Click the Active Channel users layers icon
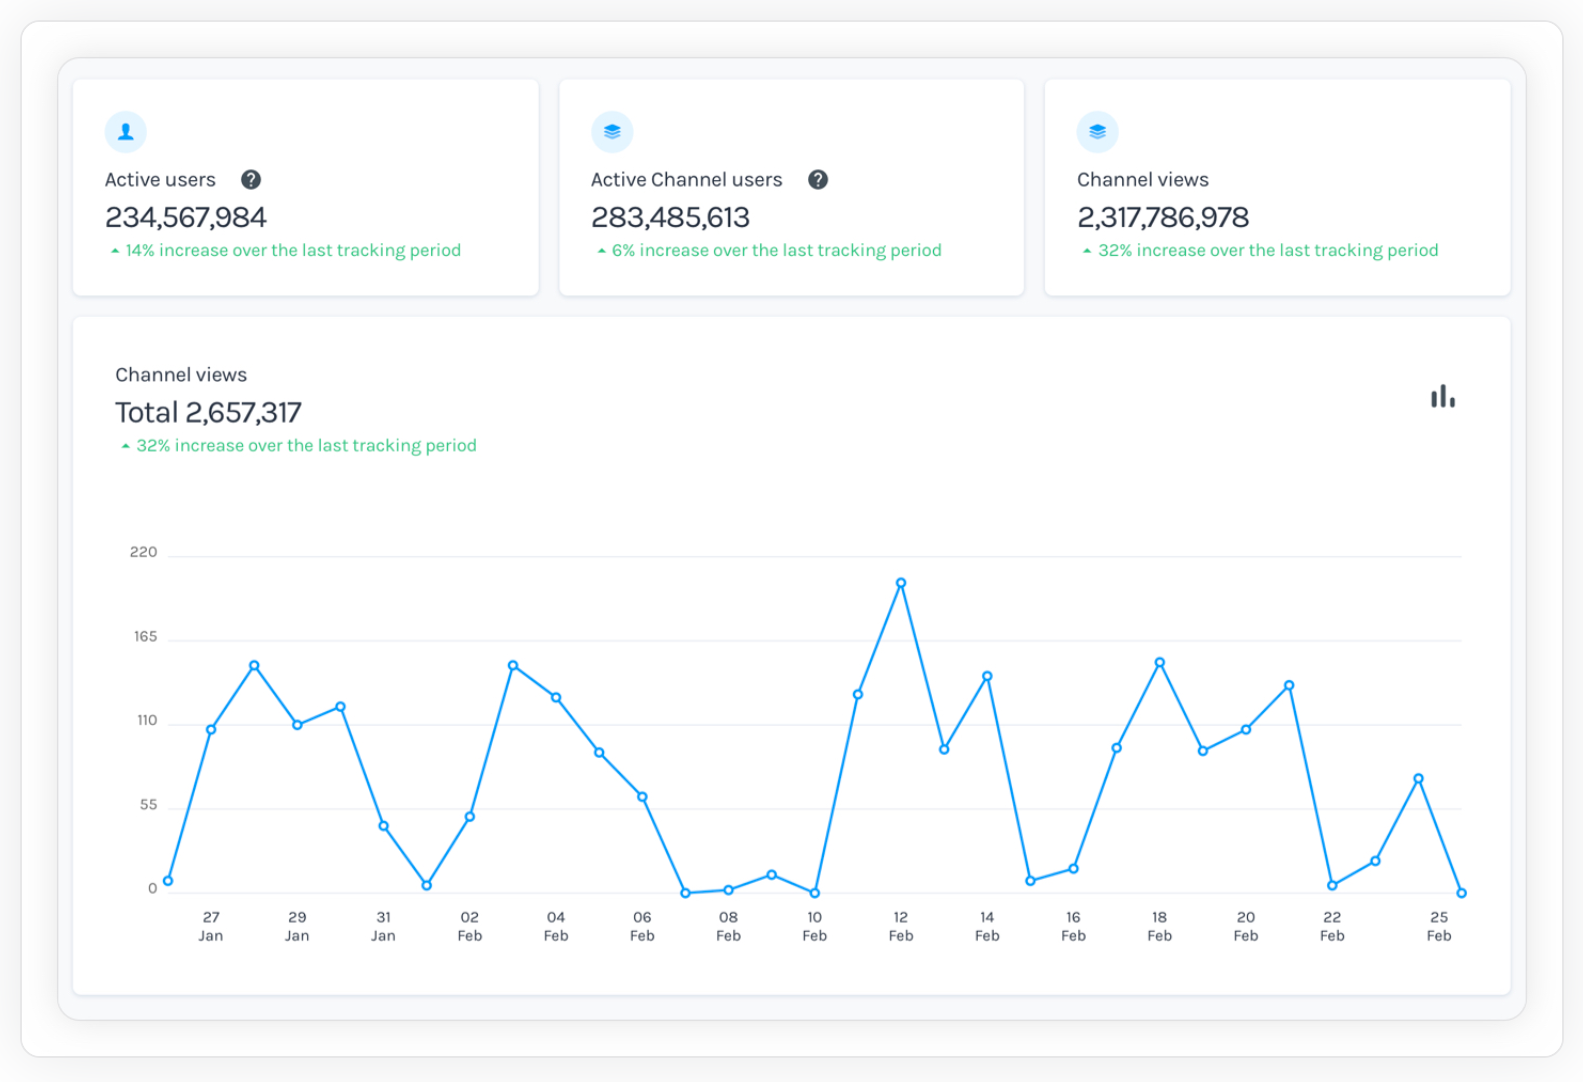The height and width of the screenshot is (1082, 1583). tap(612, 132)
